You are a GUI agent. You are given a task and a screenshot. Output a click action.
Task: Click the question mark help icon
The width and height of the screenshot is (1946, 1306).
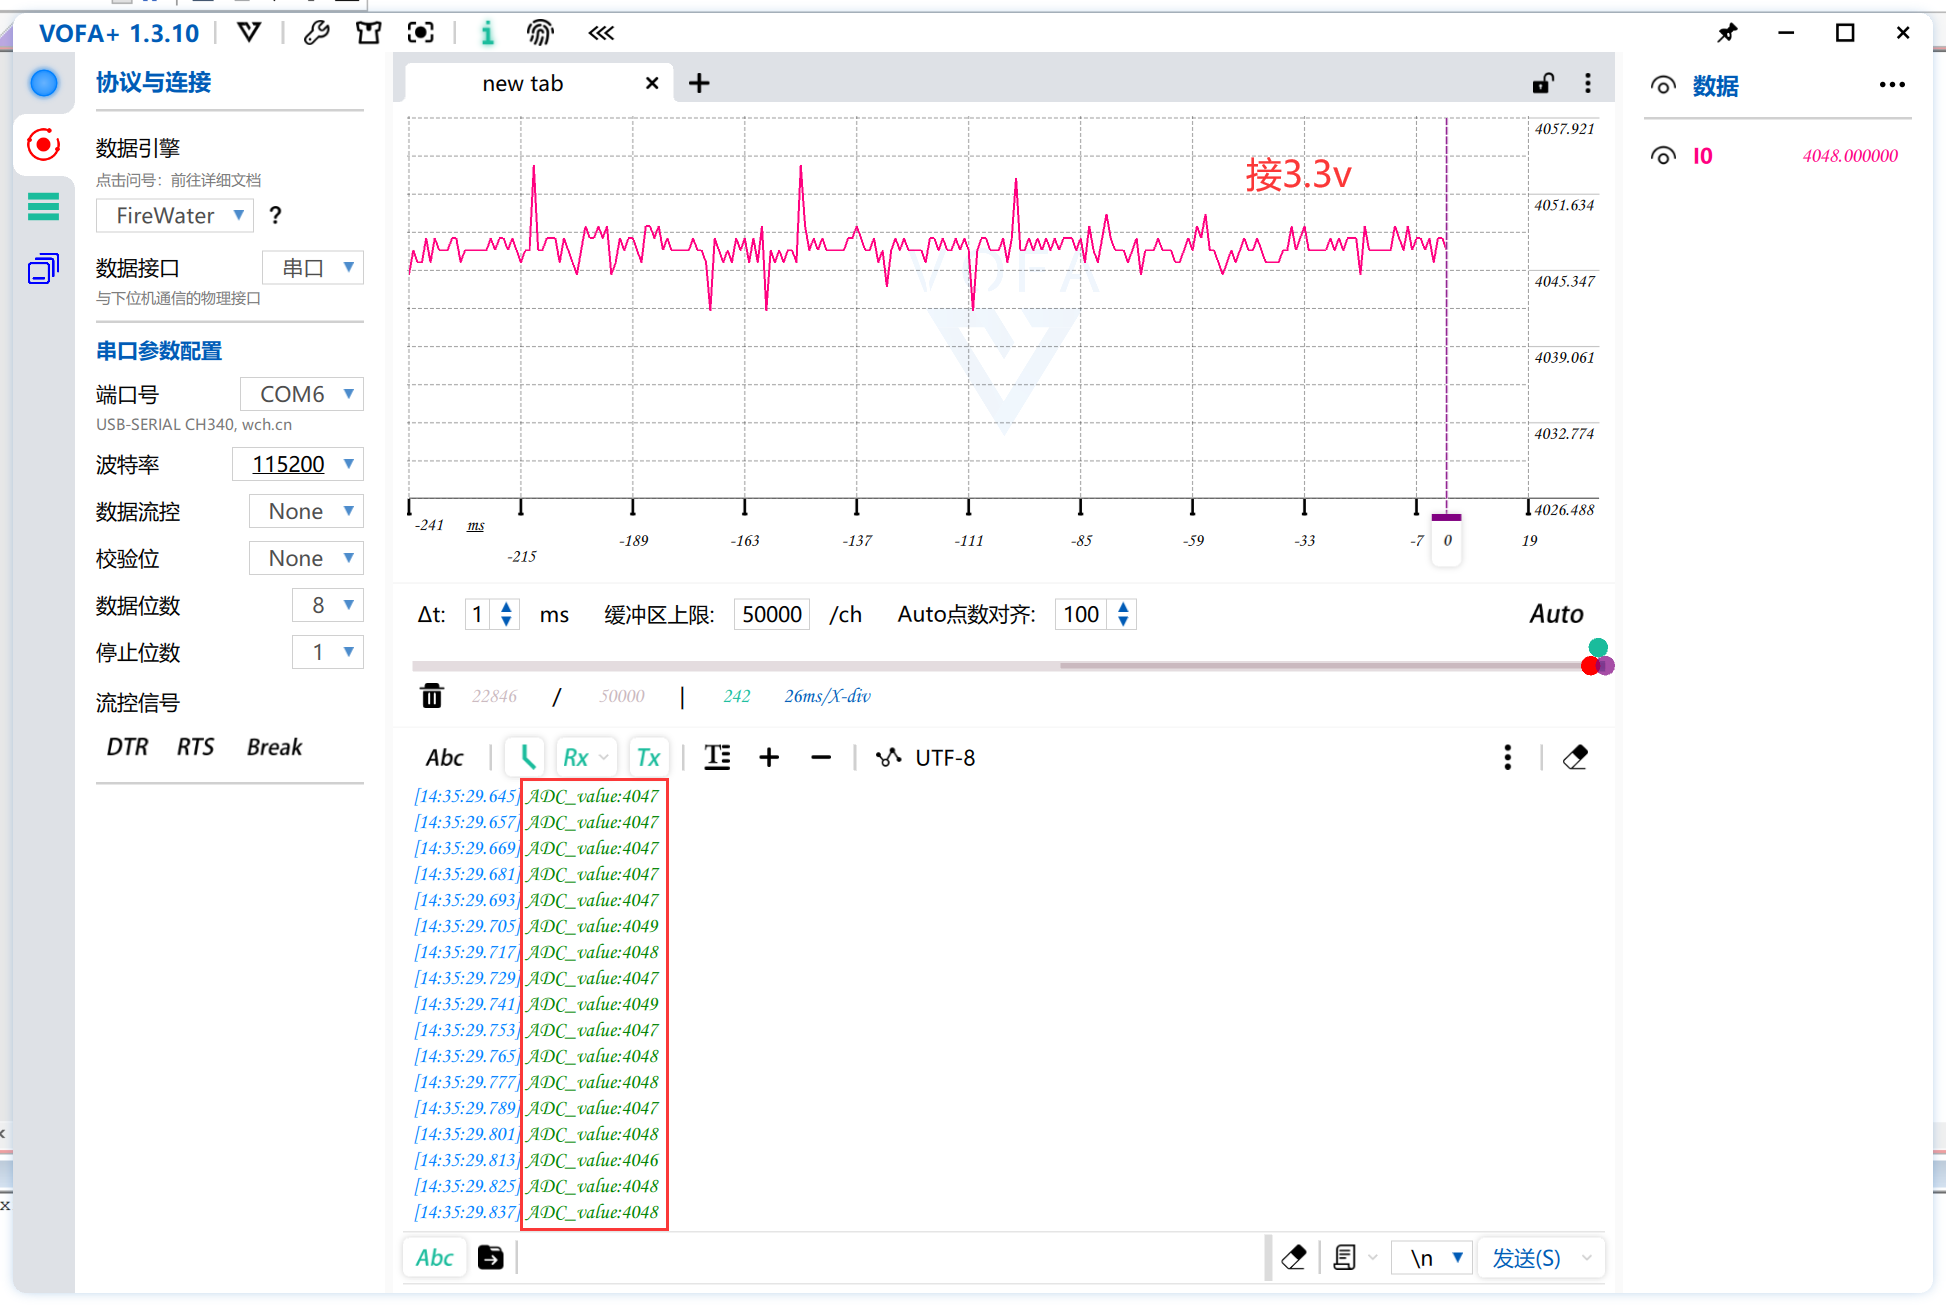point(276,215)
